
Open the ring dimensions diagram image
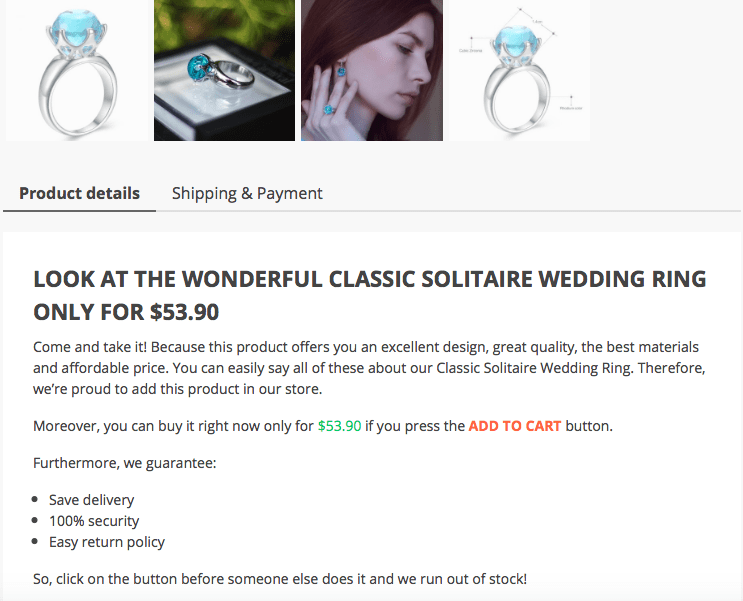tap(520, 70)
